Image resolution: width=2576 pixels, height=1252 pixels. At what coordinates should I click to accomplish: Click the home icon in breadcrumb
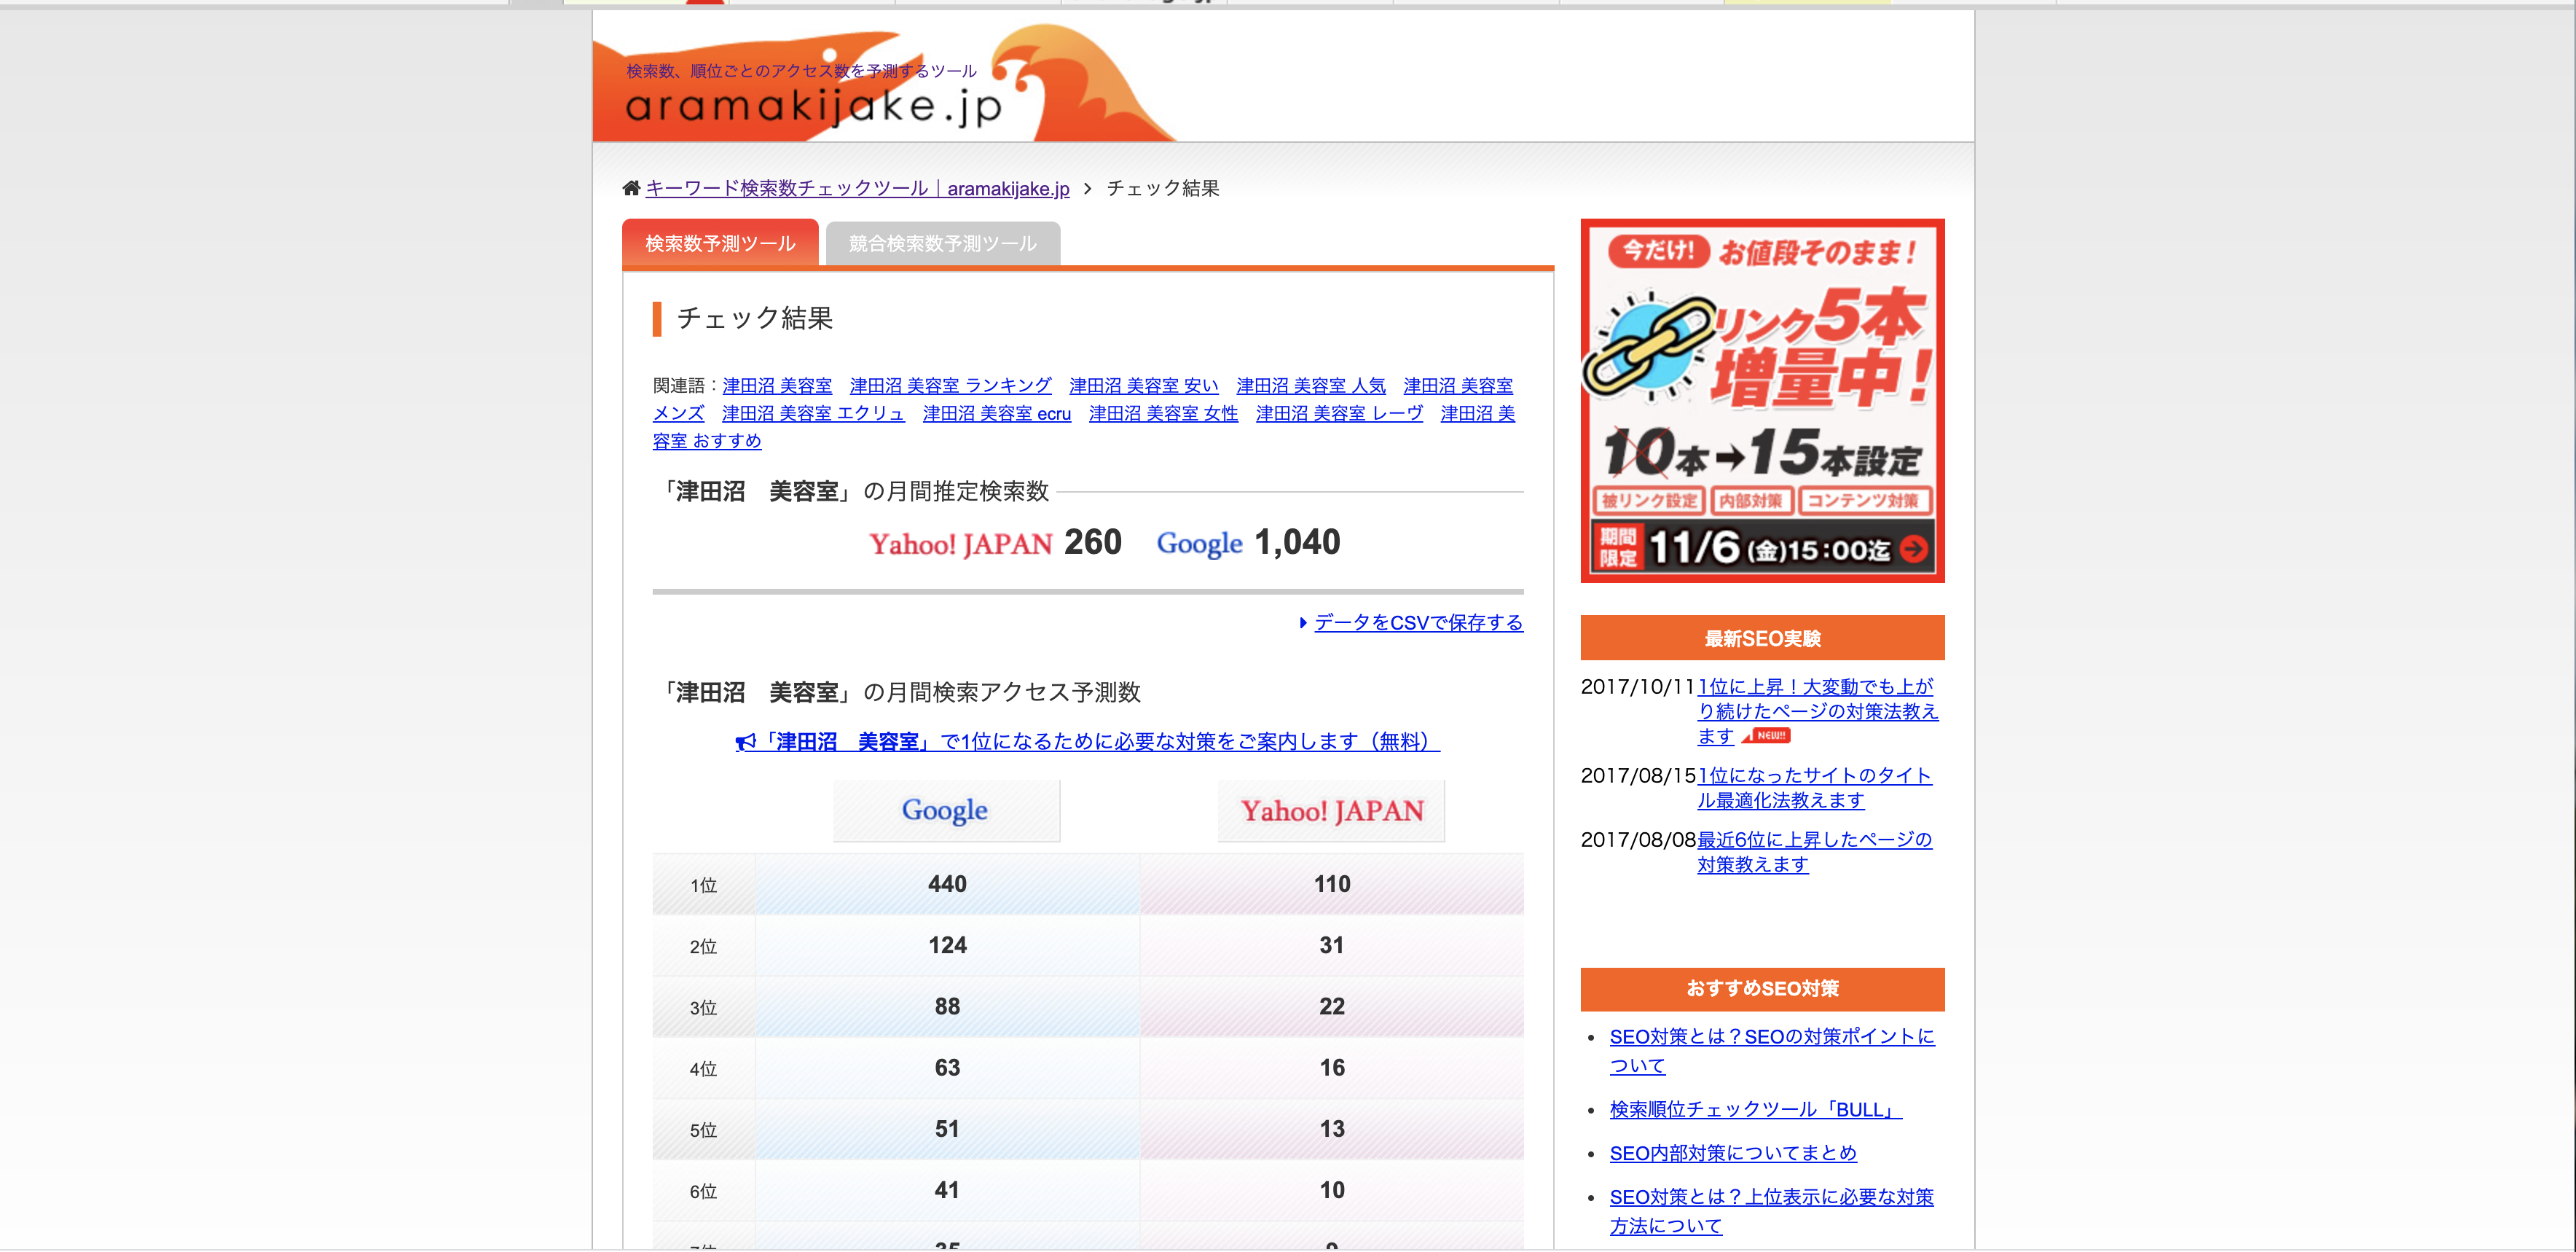pos(631,188)
